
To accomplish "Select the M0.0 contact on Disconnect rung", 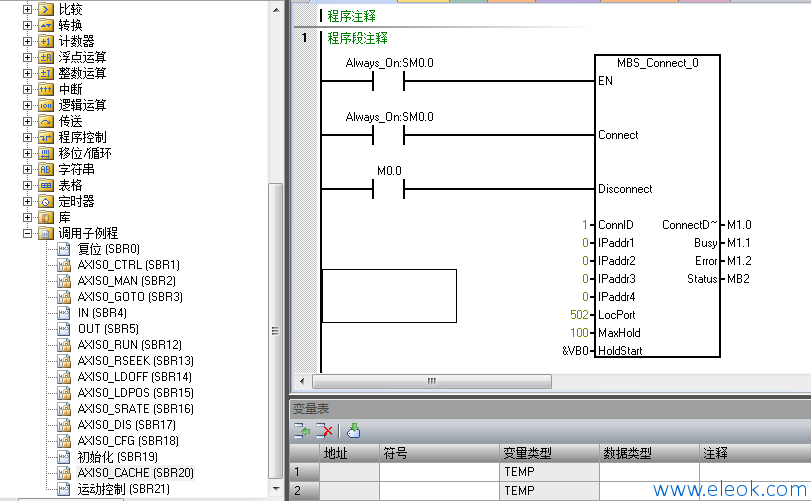I will click(388, 189).
